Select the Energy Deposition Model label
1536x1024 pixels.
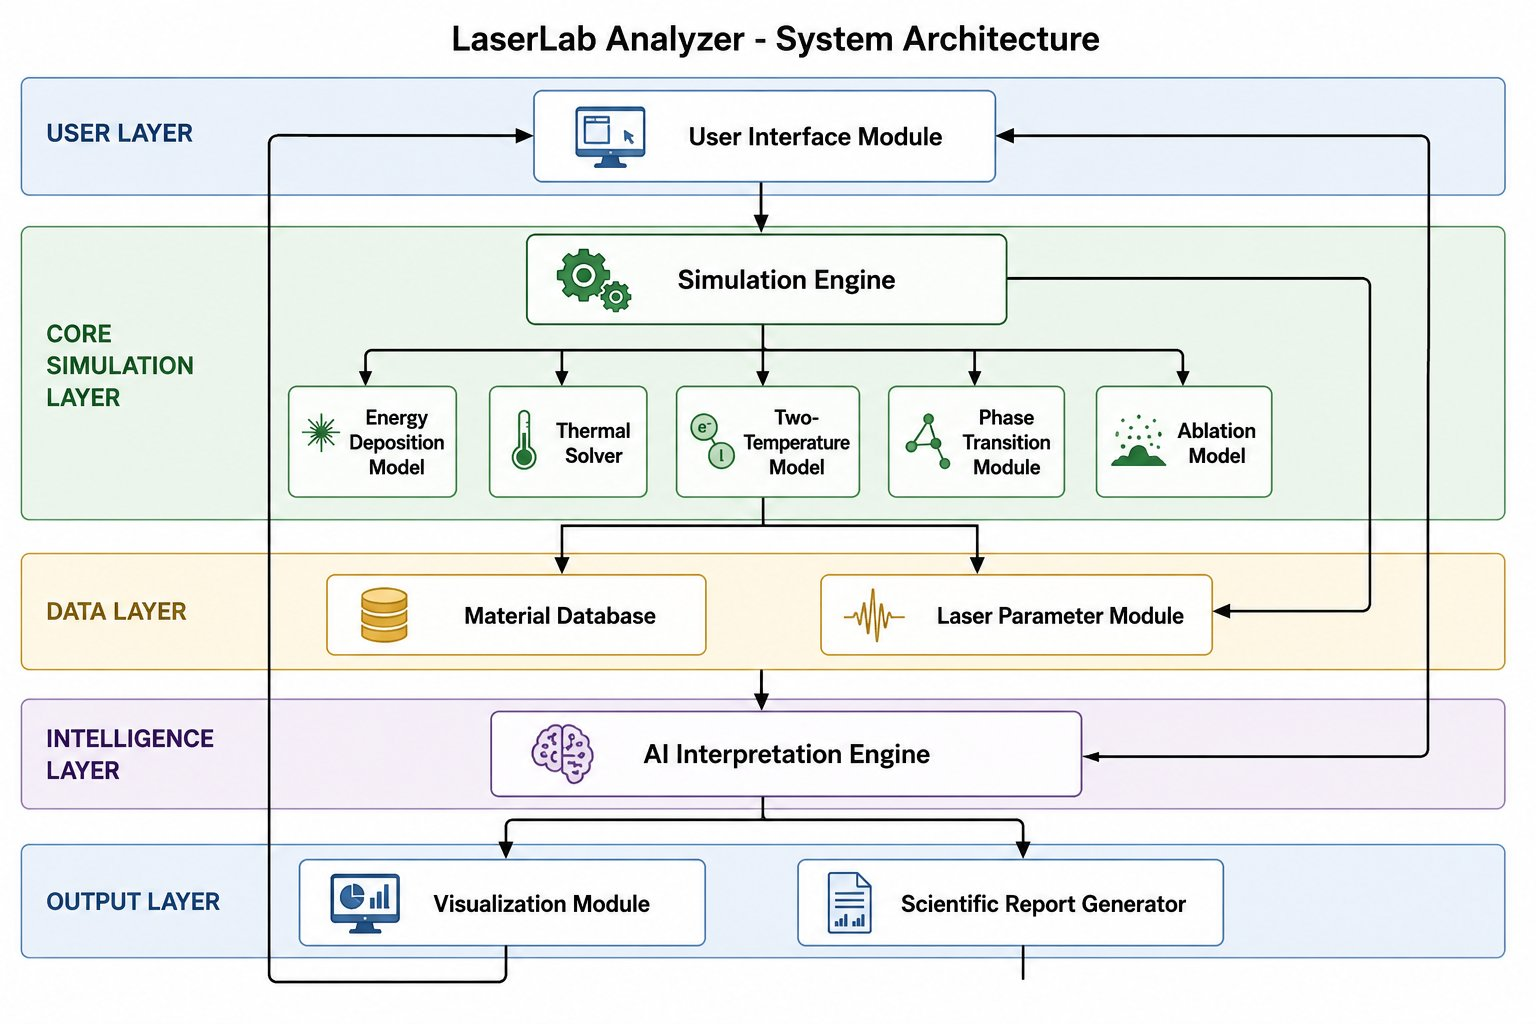[x=396, y=442]
